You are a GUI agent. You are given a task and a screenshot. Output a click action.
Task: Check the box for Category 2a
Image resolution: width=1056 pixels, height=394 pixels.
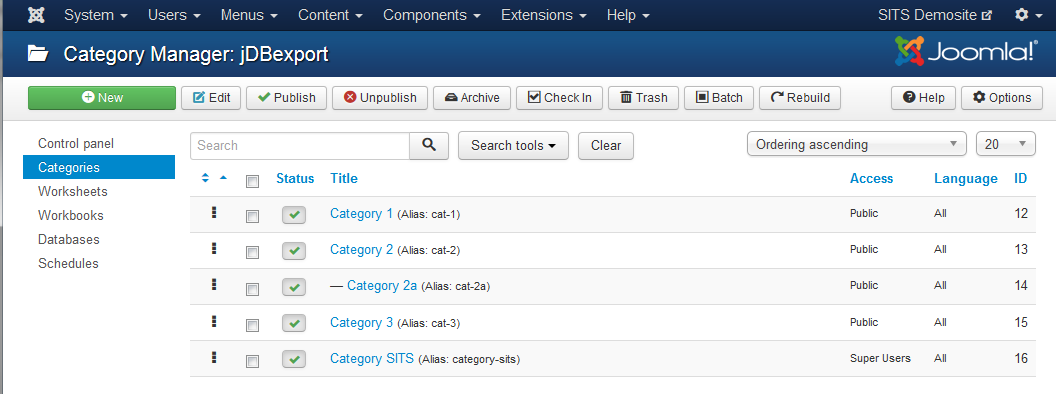[253, 289]
